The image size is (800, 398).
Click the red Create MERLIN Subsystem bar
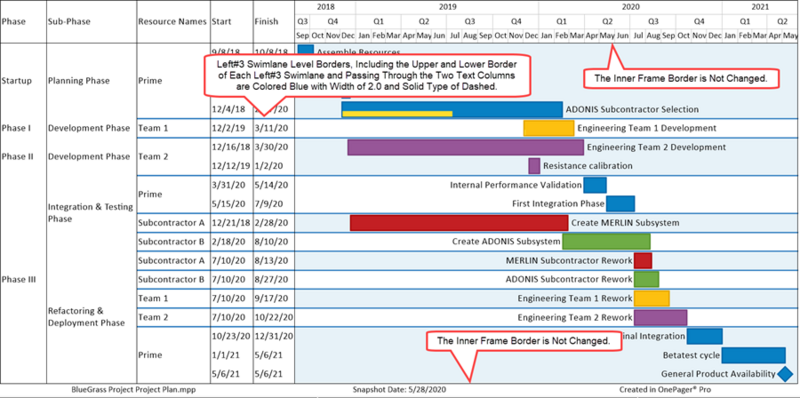click(x=459, y=223)
